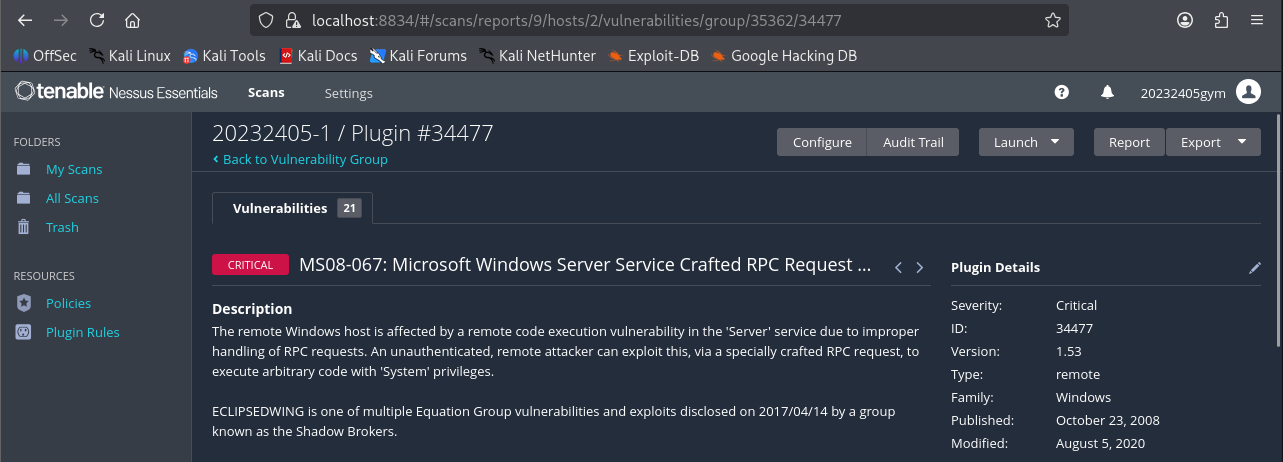Screen dimensions: 1283x462
Task: Open the Launch dropdown
Action: [x=1026, y=142]
